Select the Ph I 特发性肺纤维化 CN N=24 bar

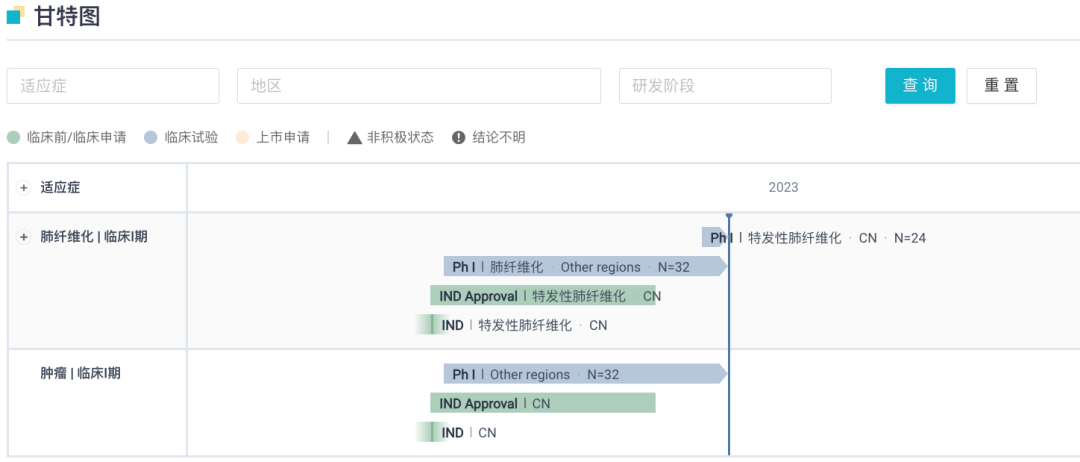[716, 238]
